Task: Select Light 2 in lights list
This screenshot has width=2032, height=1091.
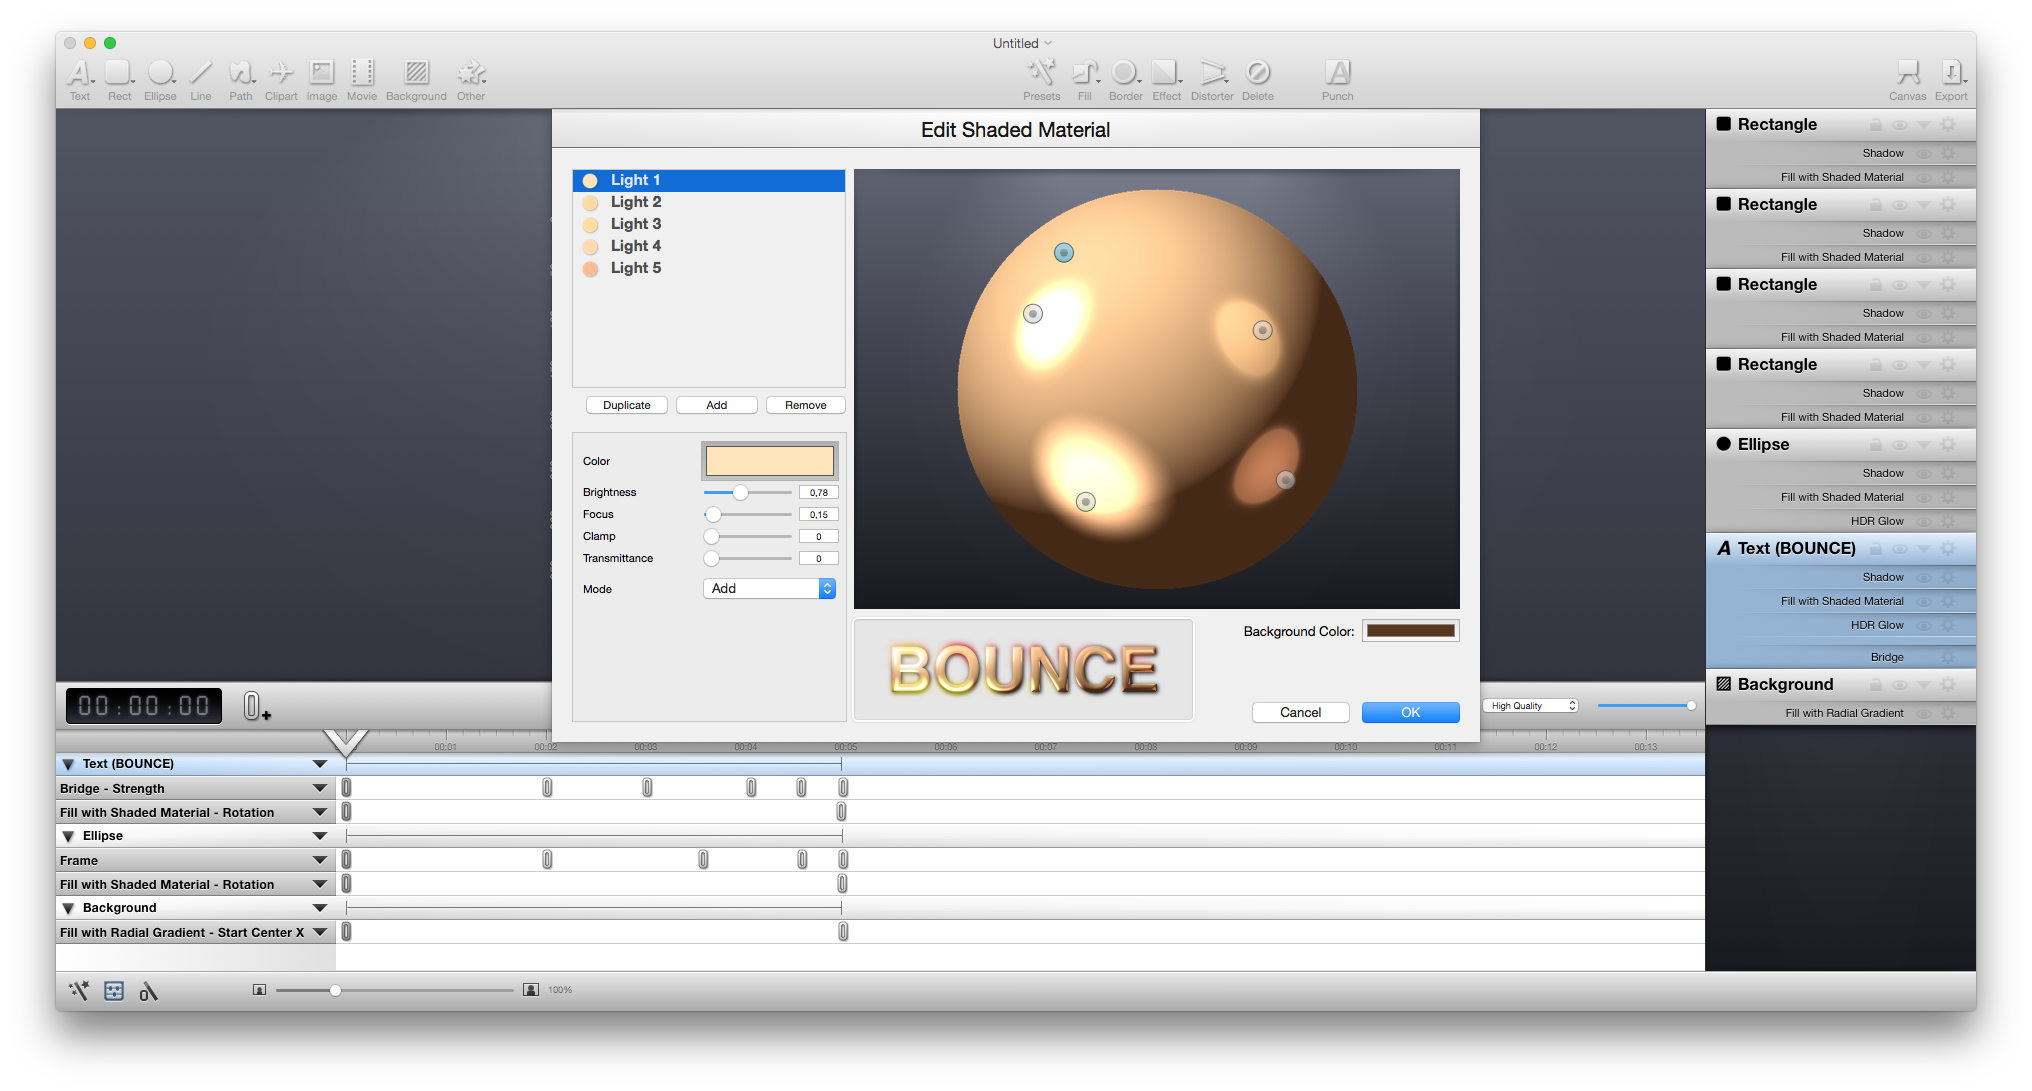Action: (709, 202)
